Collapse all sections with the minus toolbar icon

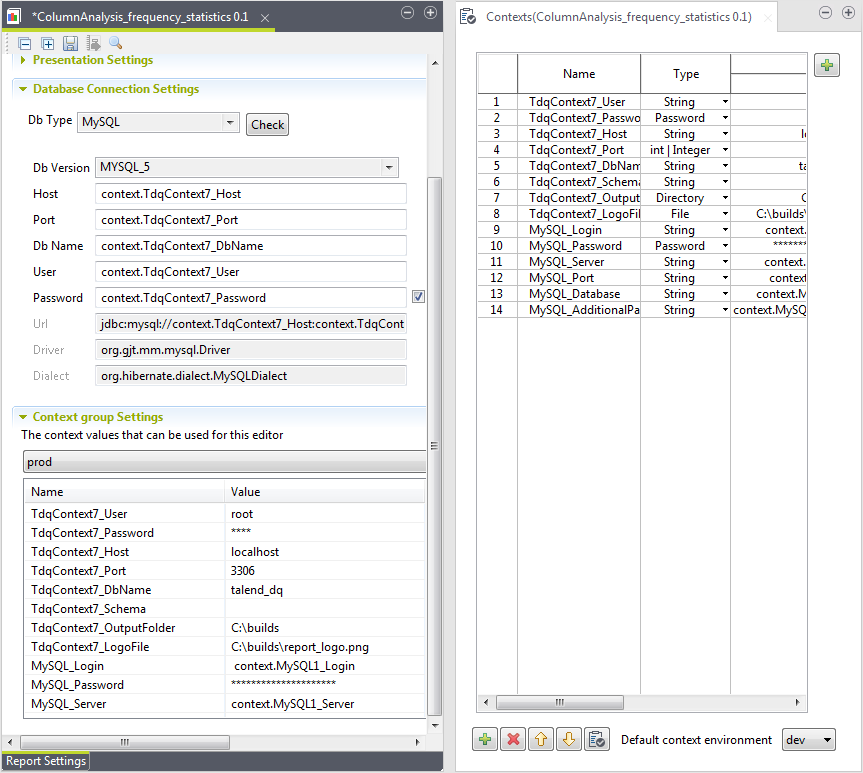tap(25, 43)
